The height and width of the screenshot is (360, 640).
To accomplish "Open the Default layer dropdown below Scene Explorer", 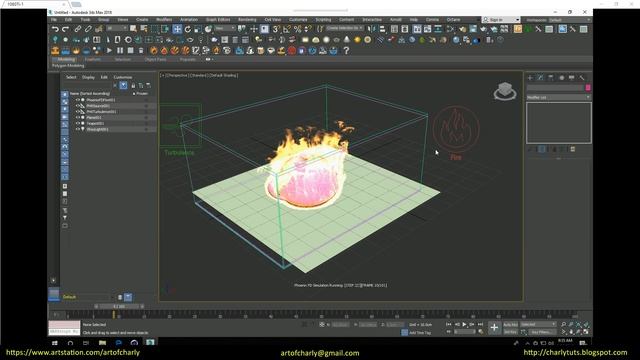I will pyautogui.click(x=88, y=297).
